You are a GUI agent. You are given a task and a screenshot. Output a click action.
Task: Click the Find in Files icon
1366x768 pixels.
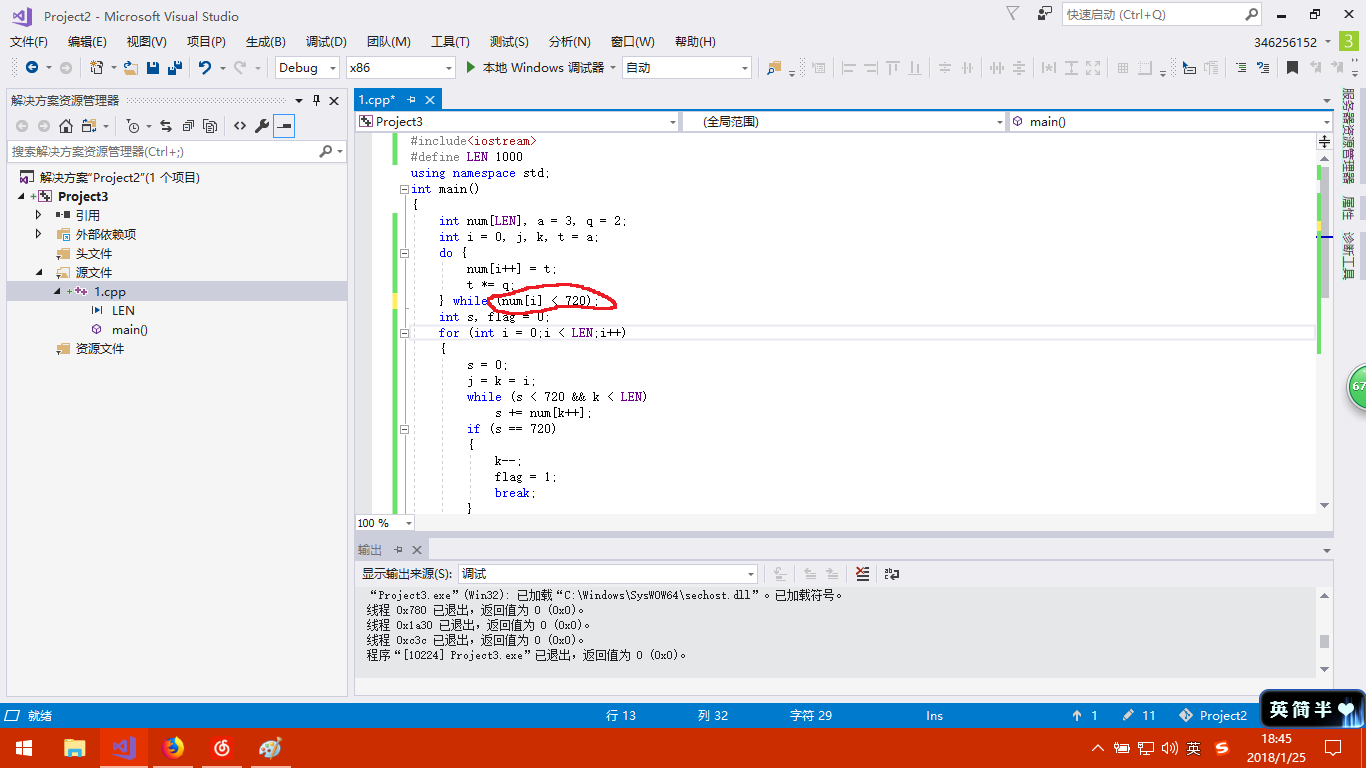click(773, 67)
